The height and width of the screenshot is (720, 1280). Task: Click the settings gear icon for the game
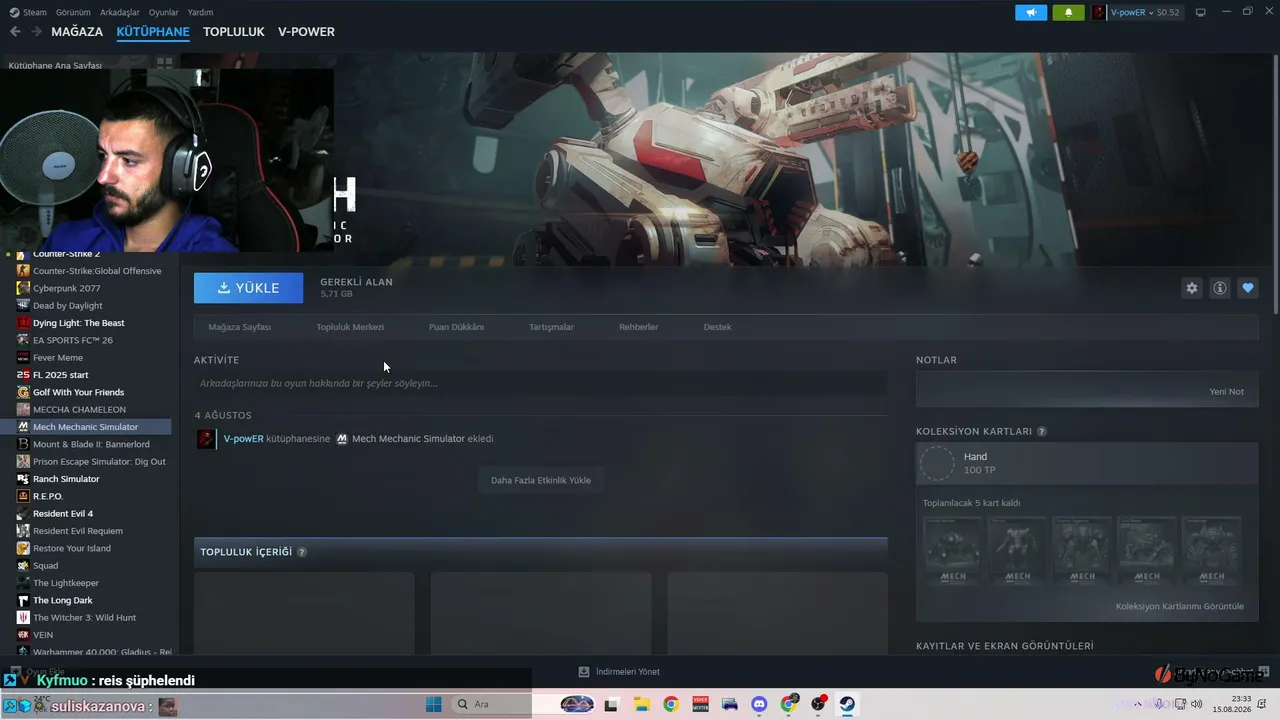1191,288
